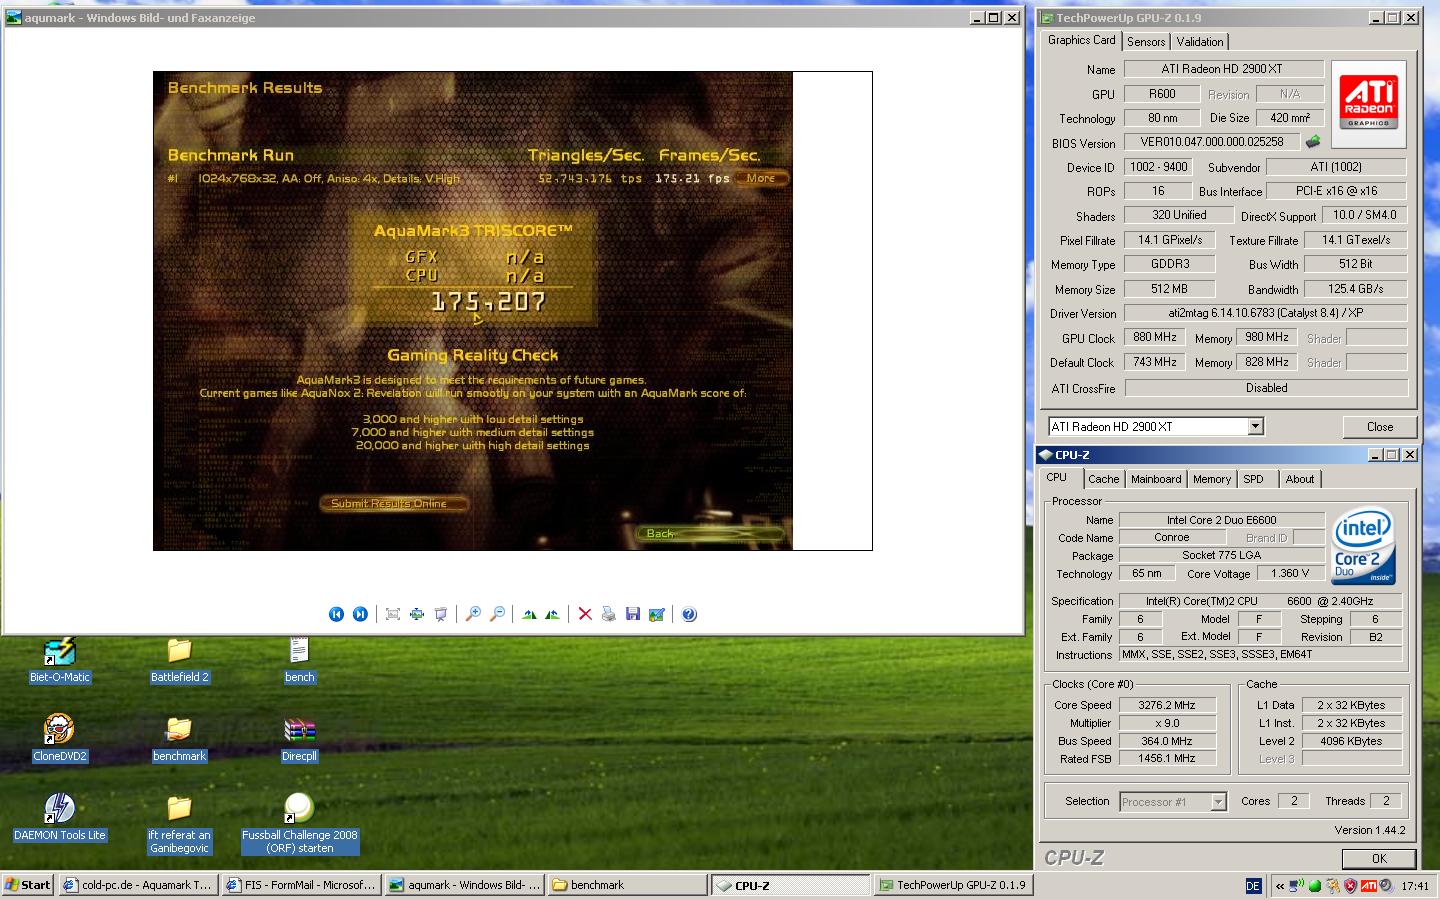Switch to Sensors tab in GPU-Z
The image size is (1440, 900).
coord(1146,42)
